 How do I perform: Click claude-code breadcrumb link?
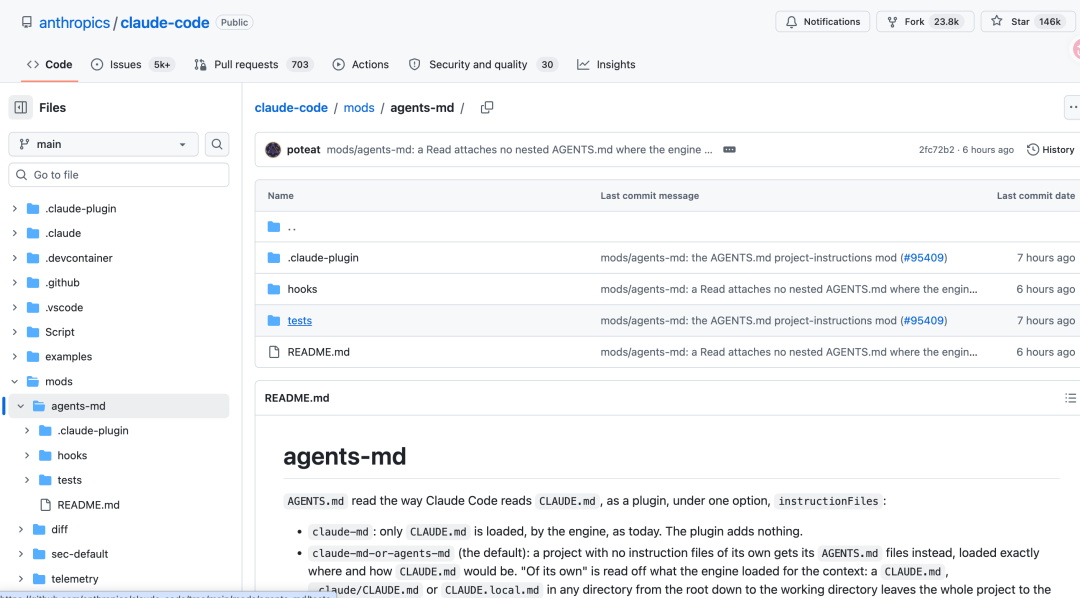(x=291, y=107)
